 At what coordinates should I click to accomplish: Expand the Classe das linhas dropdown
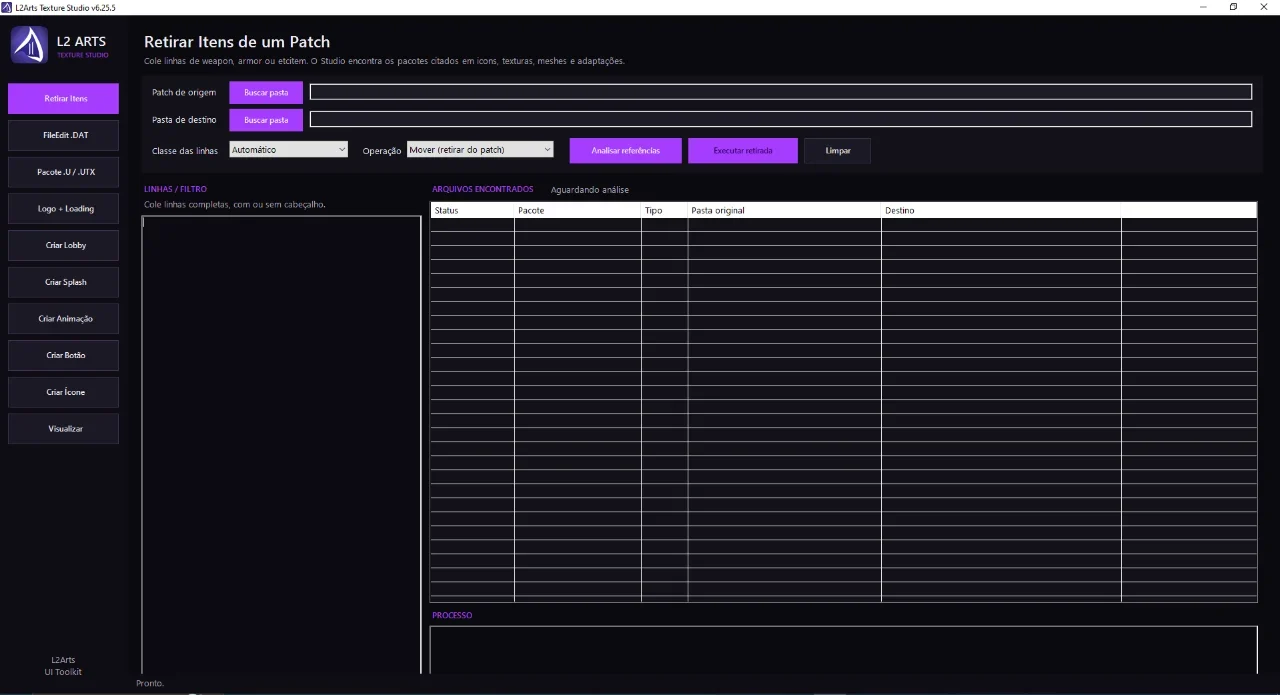point(288,149)
